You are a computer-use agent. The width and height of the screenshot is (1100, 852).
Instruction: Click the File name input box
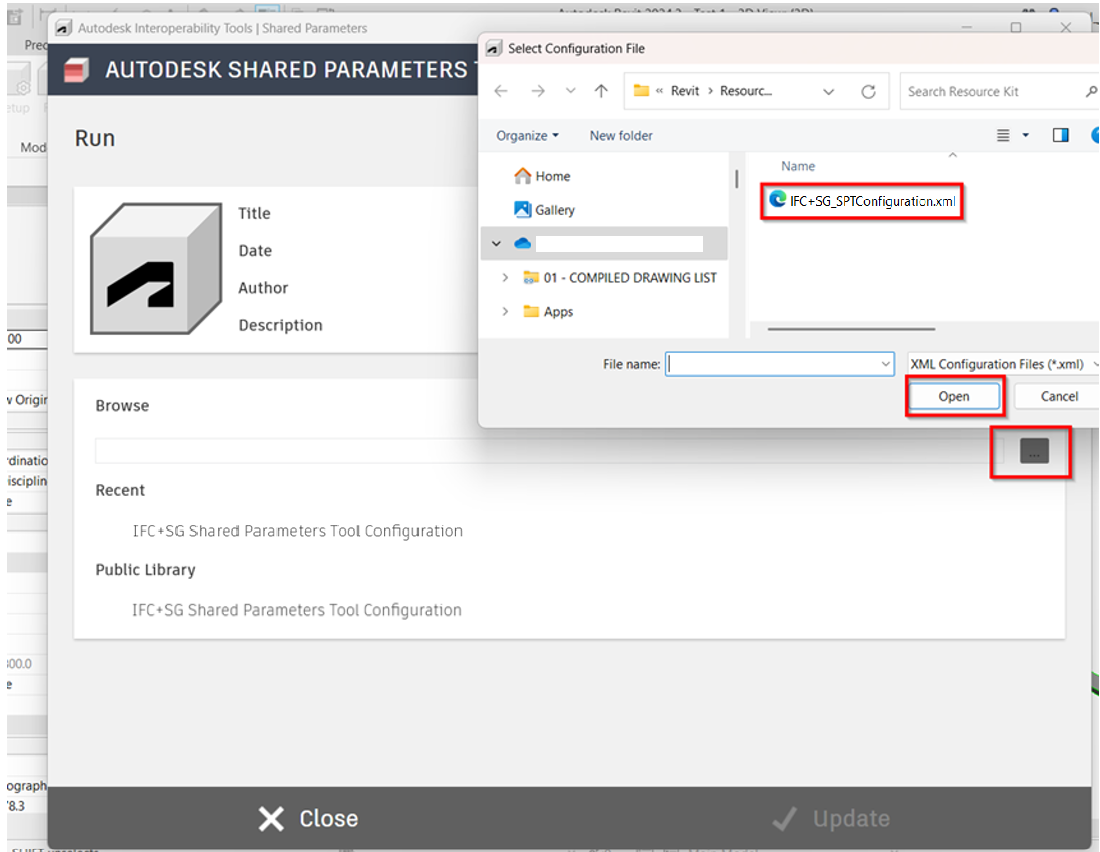tap(772, 364)
